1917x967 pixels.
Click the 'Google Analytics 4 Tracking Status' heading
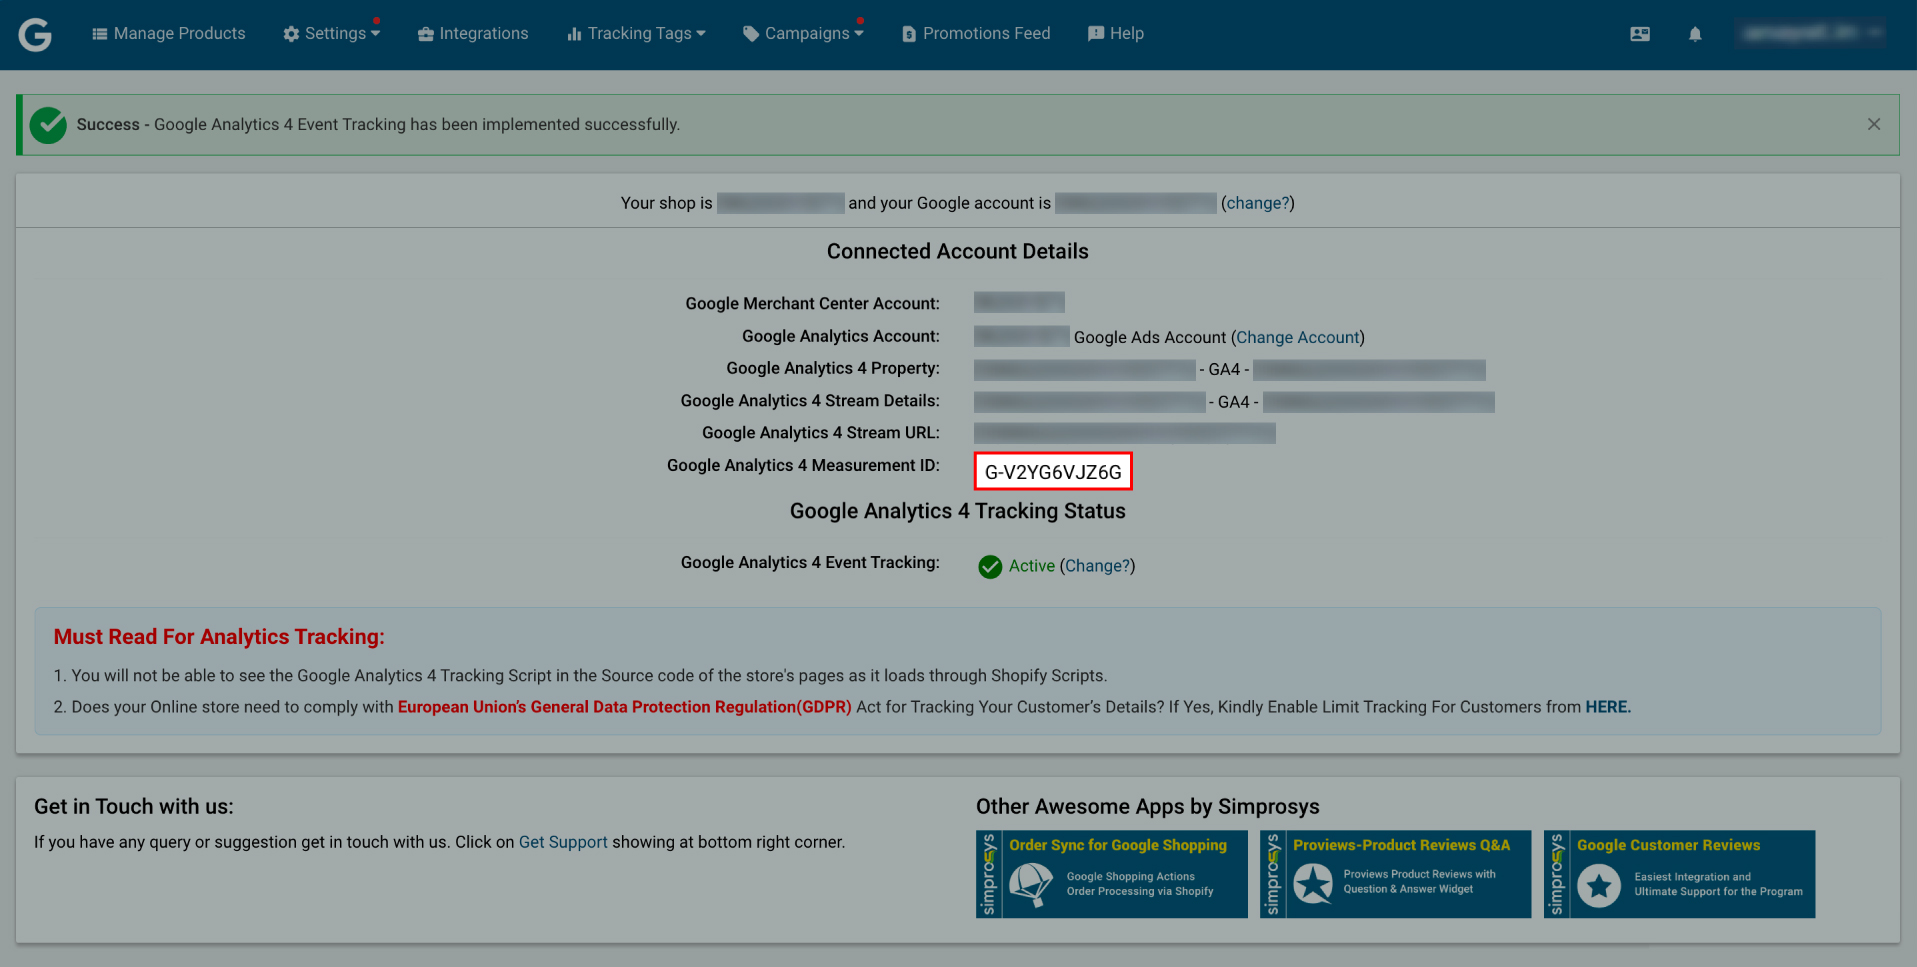(958, 511)
